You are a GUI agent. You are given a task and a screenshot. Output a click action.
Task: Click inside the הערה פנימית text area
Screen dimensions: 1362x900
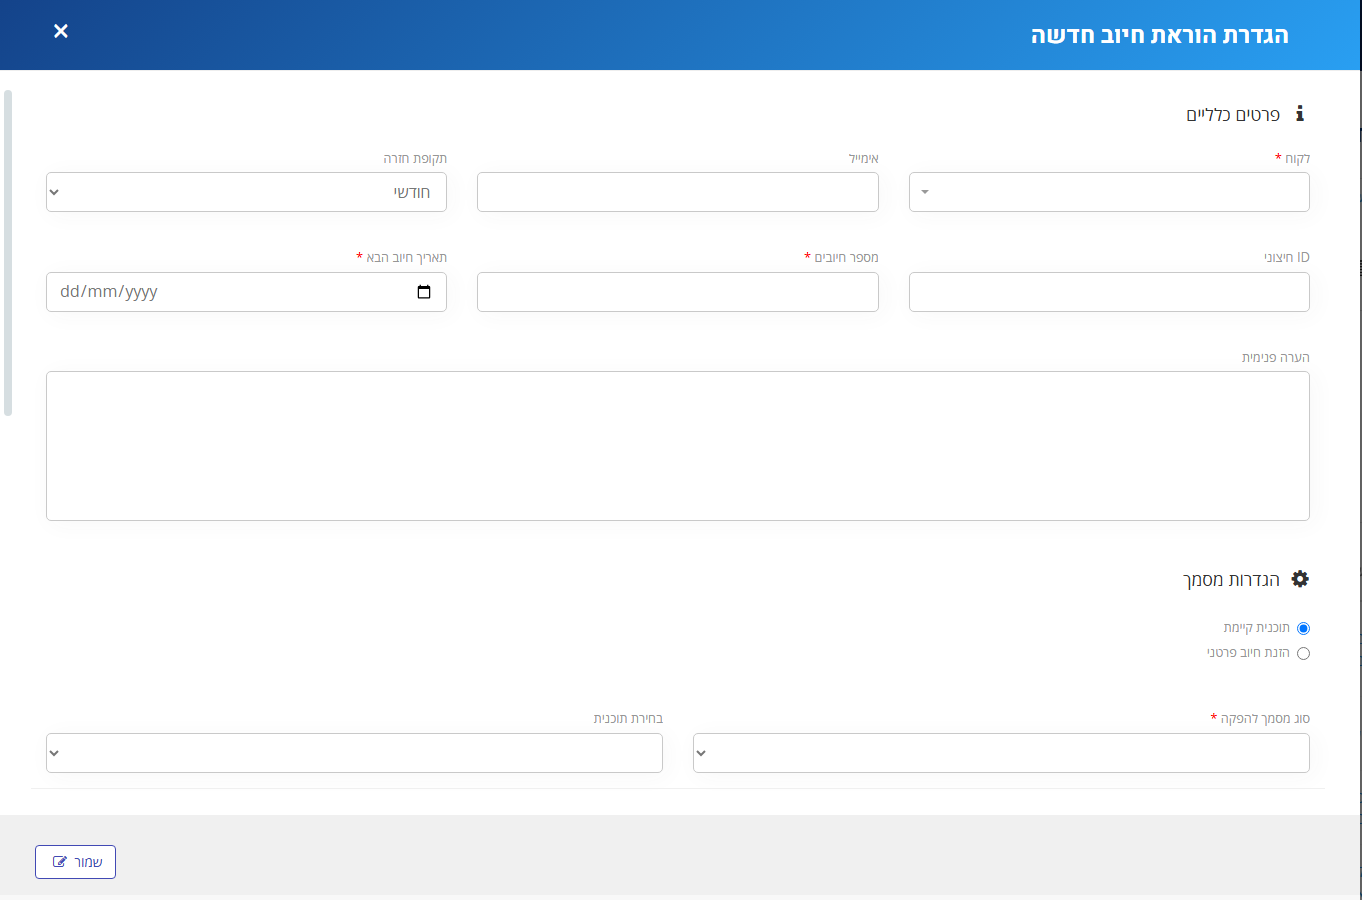click(678, 446)
